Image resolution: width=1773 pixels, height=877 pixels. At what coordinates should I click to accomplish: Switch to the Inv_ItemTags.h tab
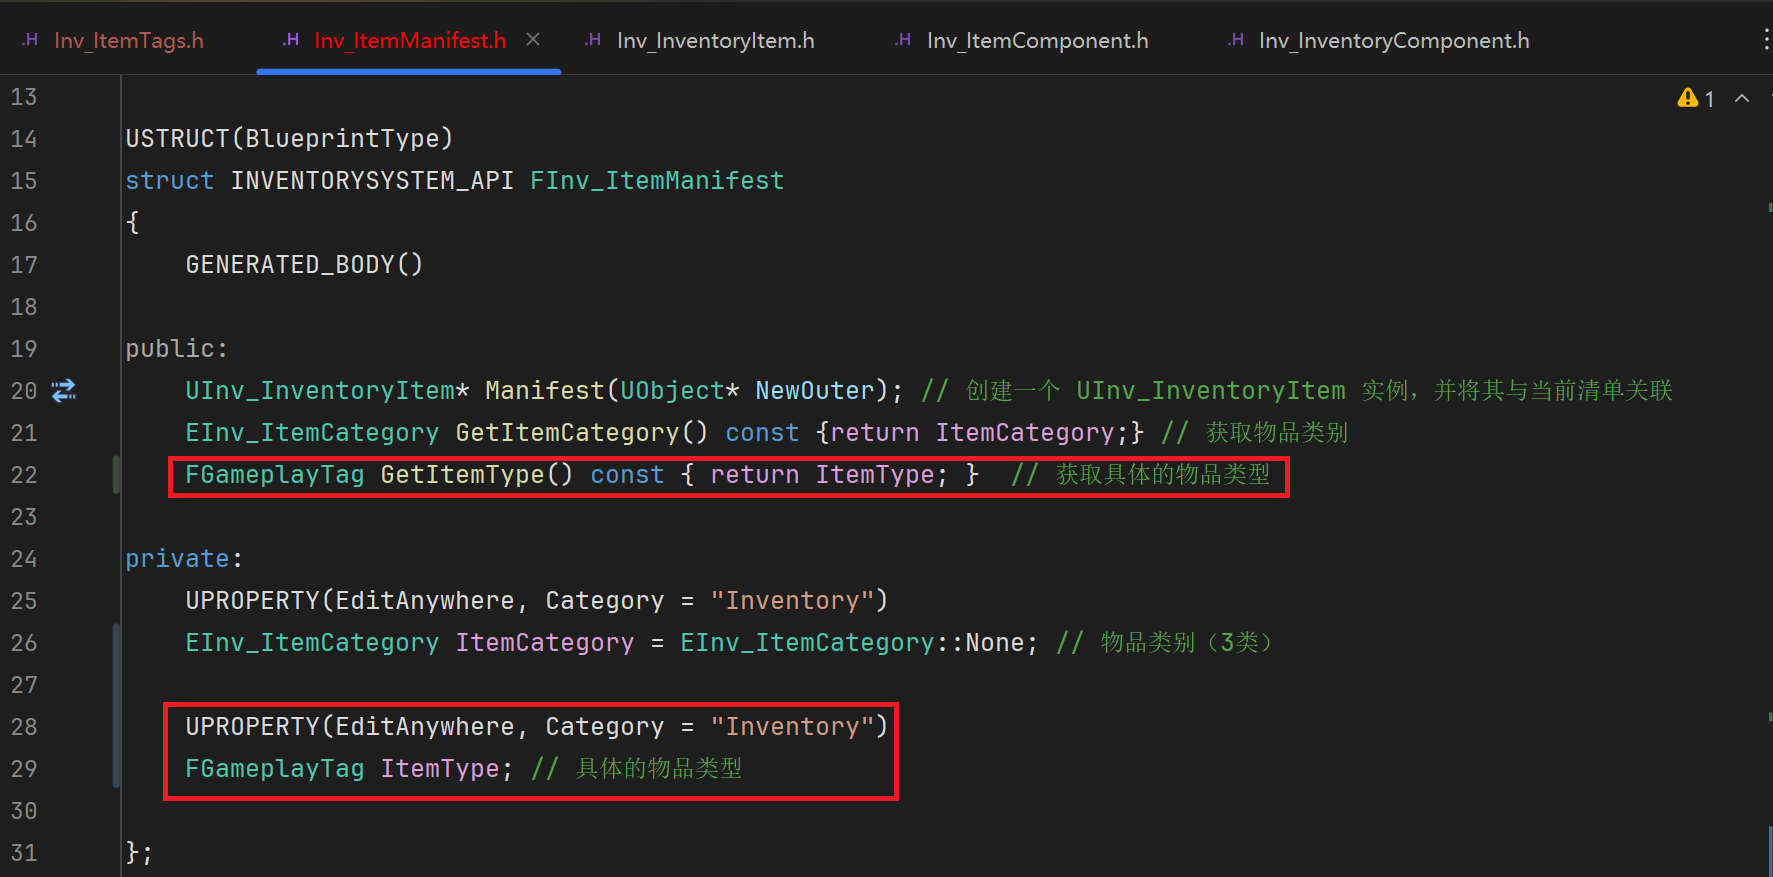[x=112, y=40]
